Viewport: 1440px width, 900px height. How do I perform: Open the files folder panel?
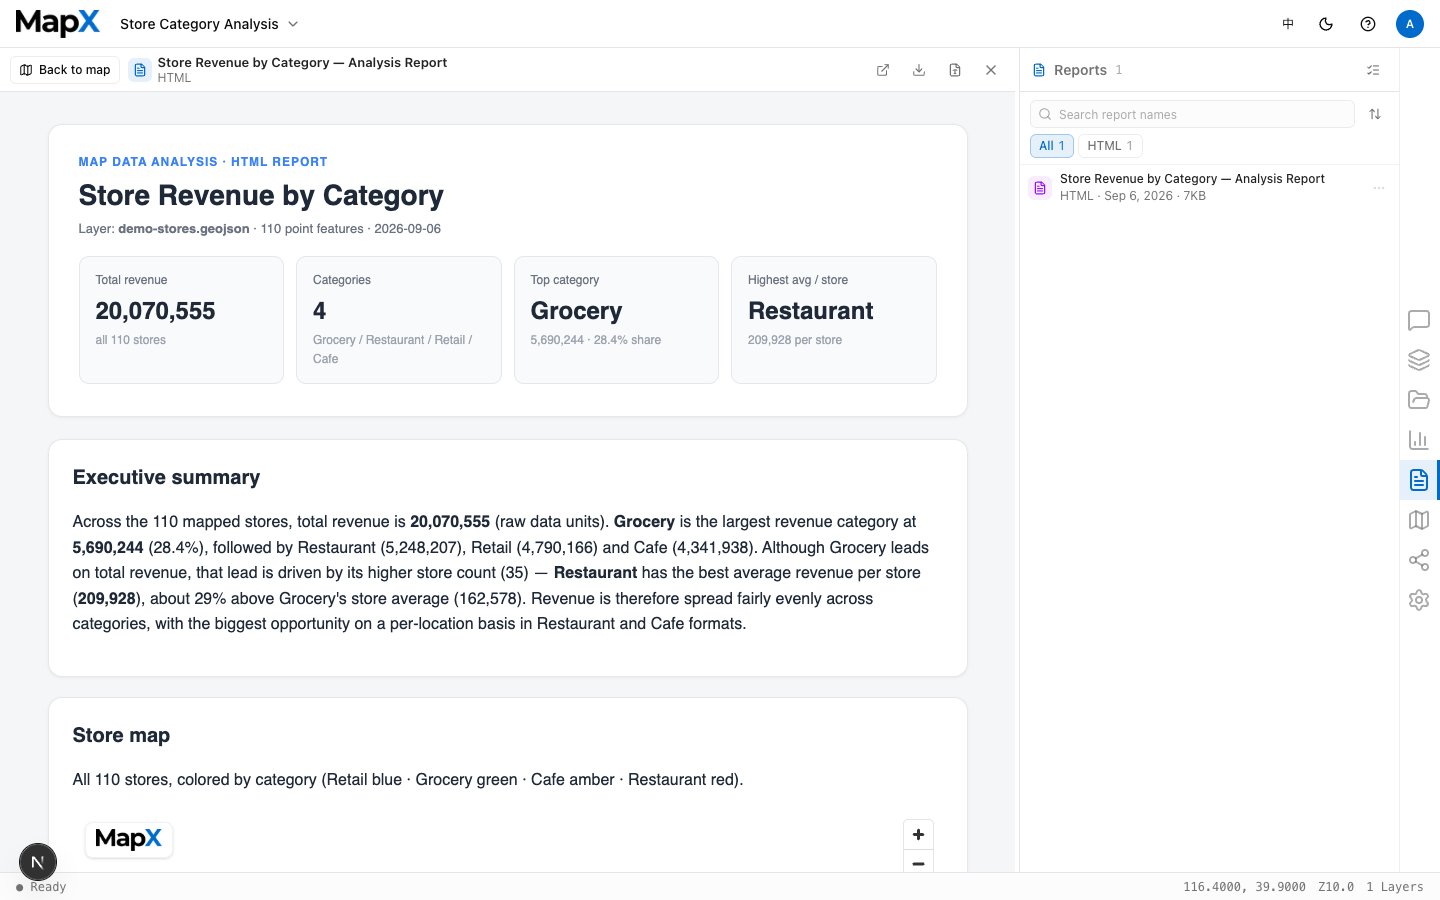1419,400
